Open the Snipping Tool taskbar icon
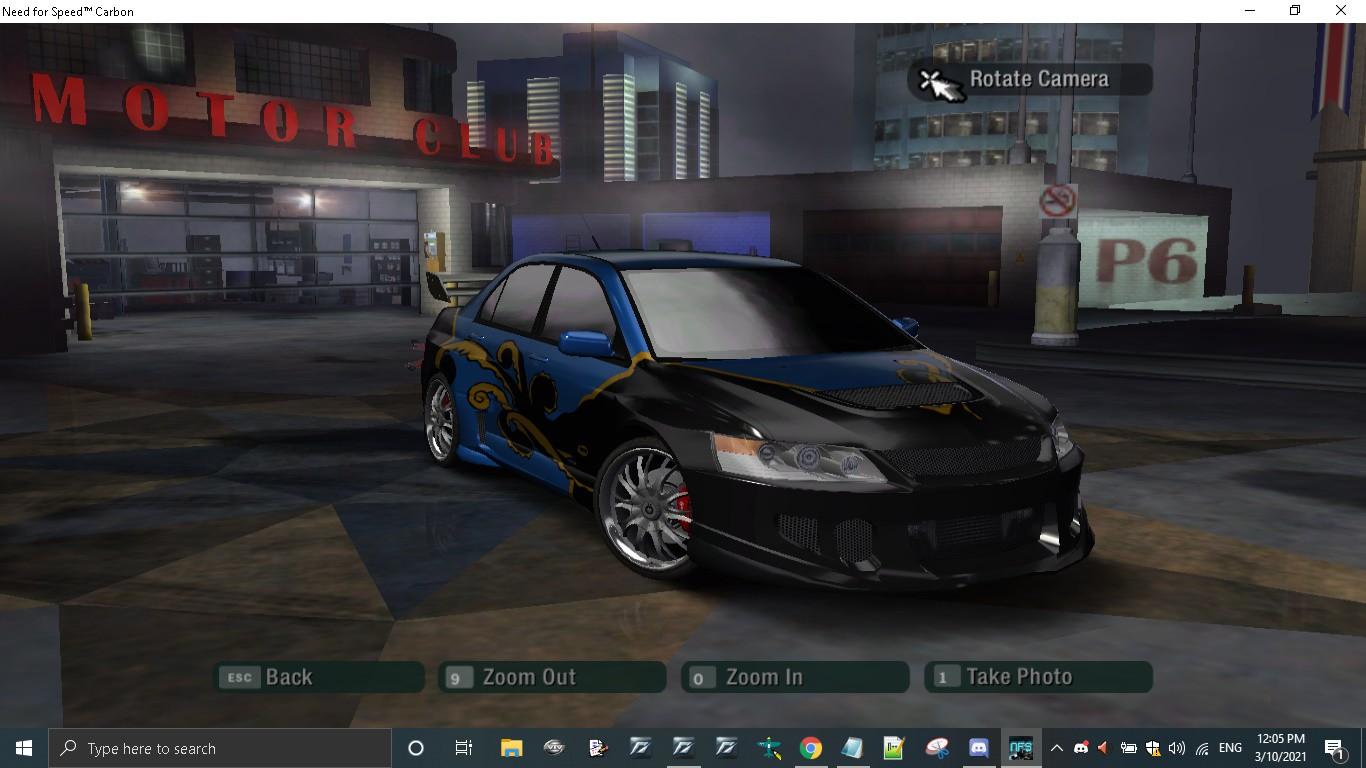1366x768 pixels. click(x=937, y=748)
